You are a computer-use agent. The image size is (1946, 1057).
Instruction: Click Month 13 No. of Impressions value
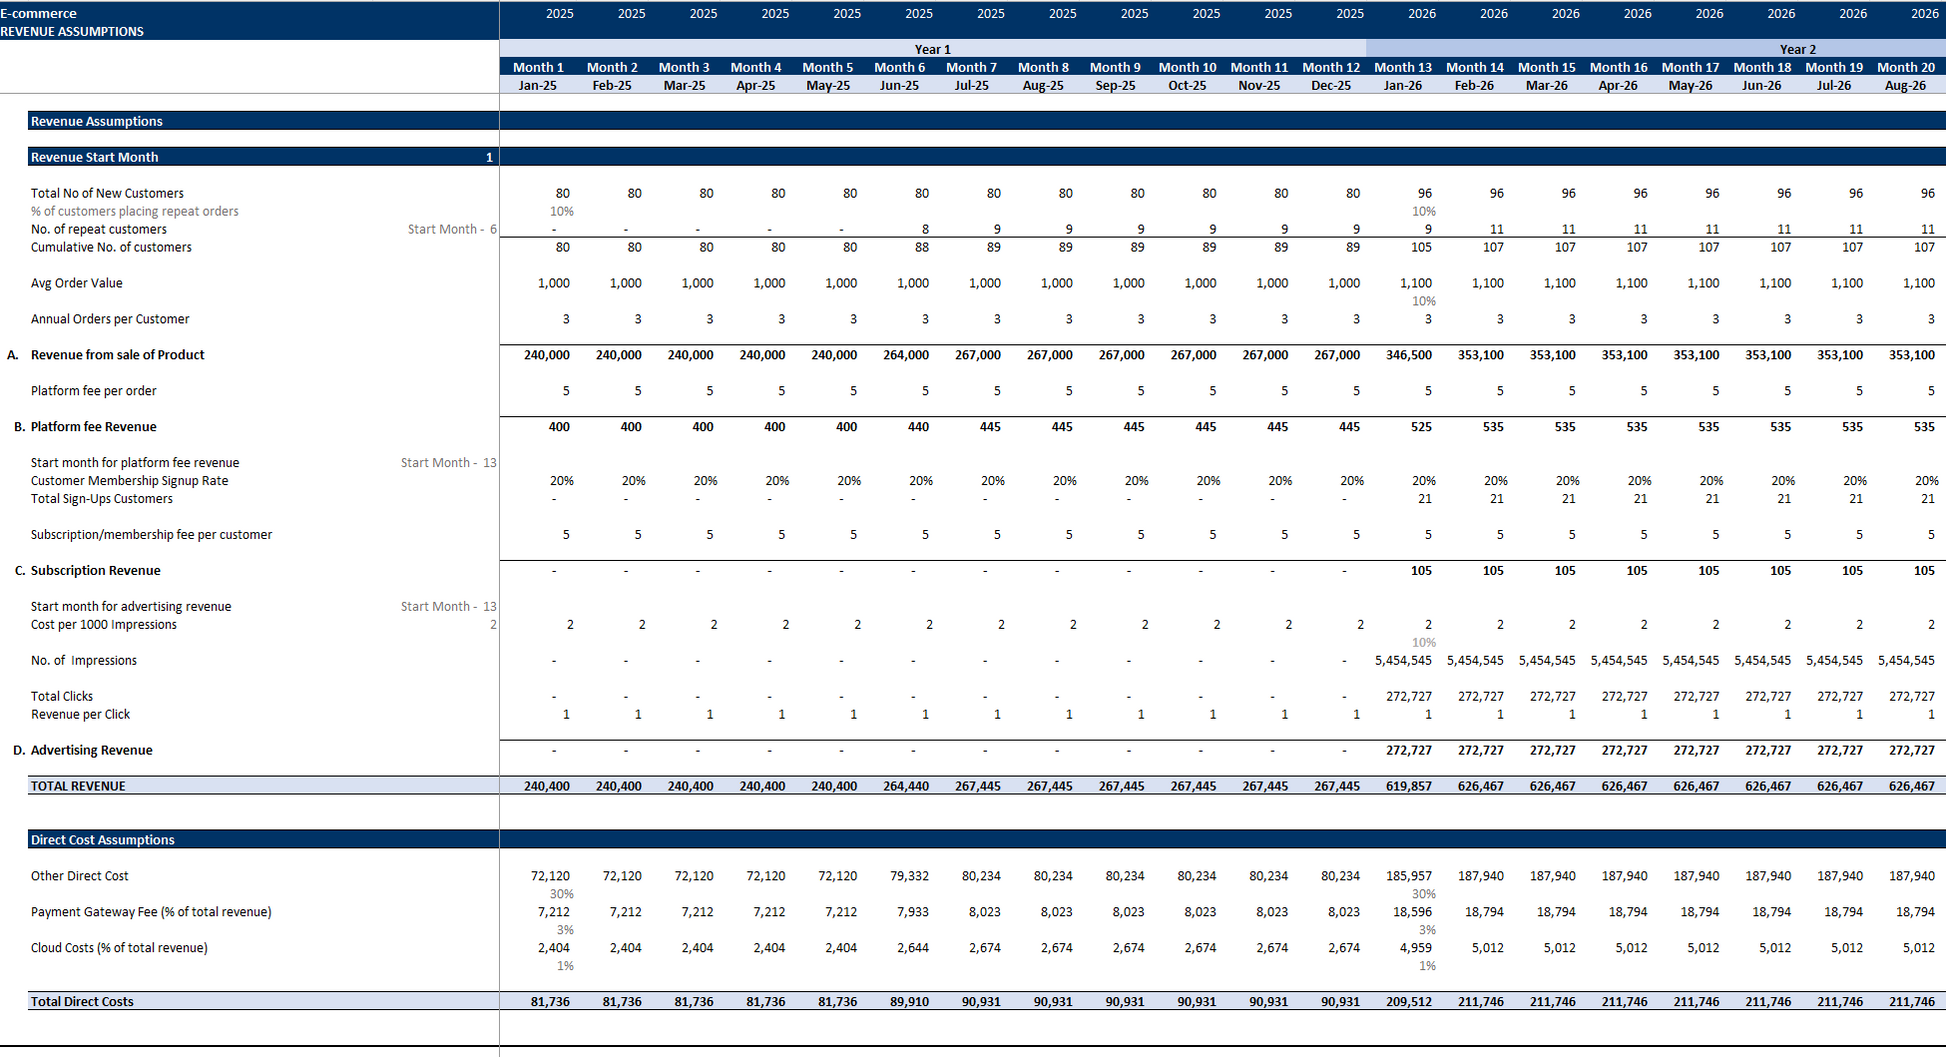[x=1403, y=660]
